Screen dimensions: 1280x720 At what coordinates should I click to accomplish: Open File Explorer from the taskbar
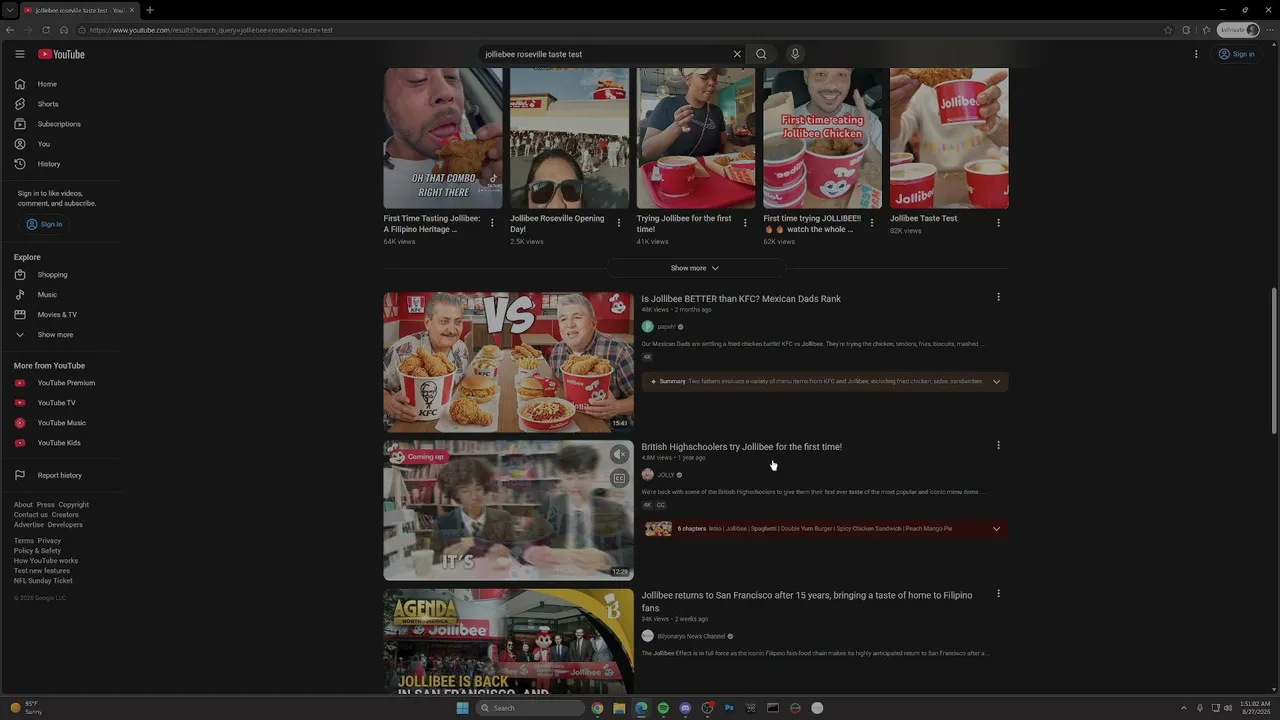[x=619, y=708]
